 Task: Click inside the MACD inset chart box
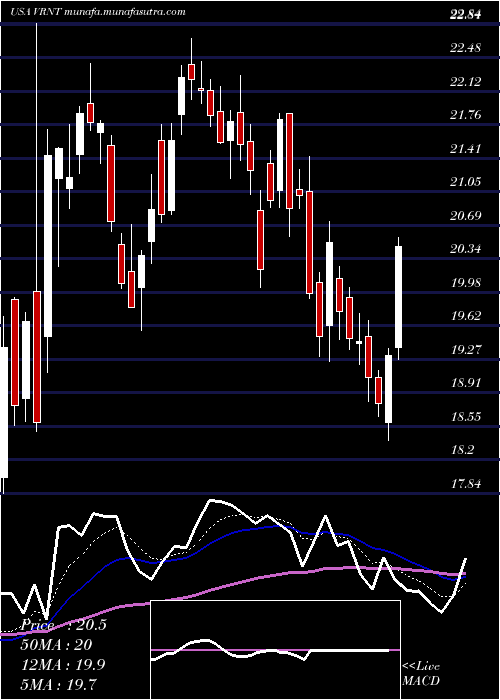tap(275, 650)
